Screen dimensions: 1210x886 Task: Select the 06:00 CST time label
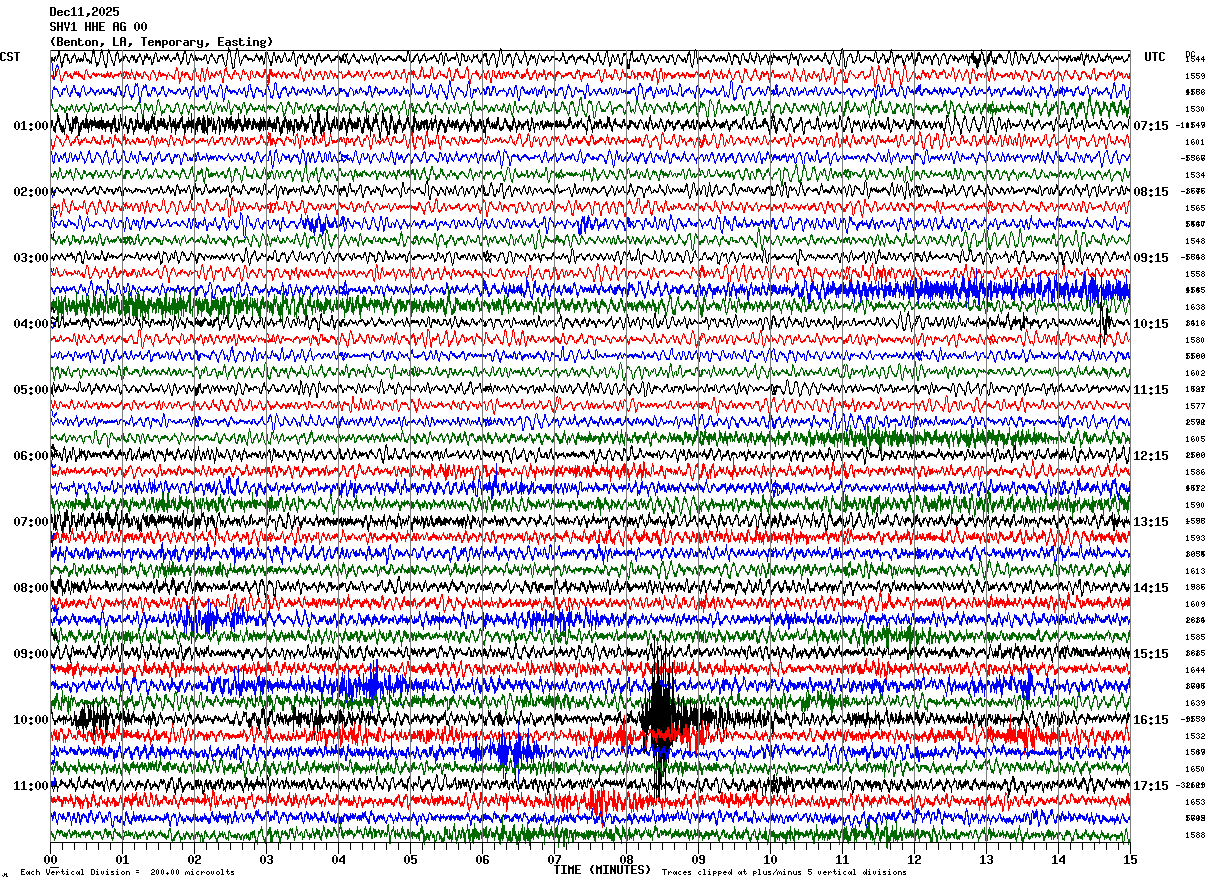[x=31, y=456]
